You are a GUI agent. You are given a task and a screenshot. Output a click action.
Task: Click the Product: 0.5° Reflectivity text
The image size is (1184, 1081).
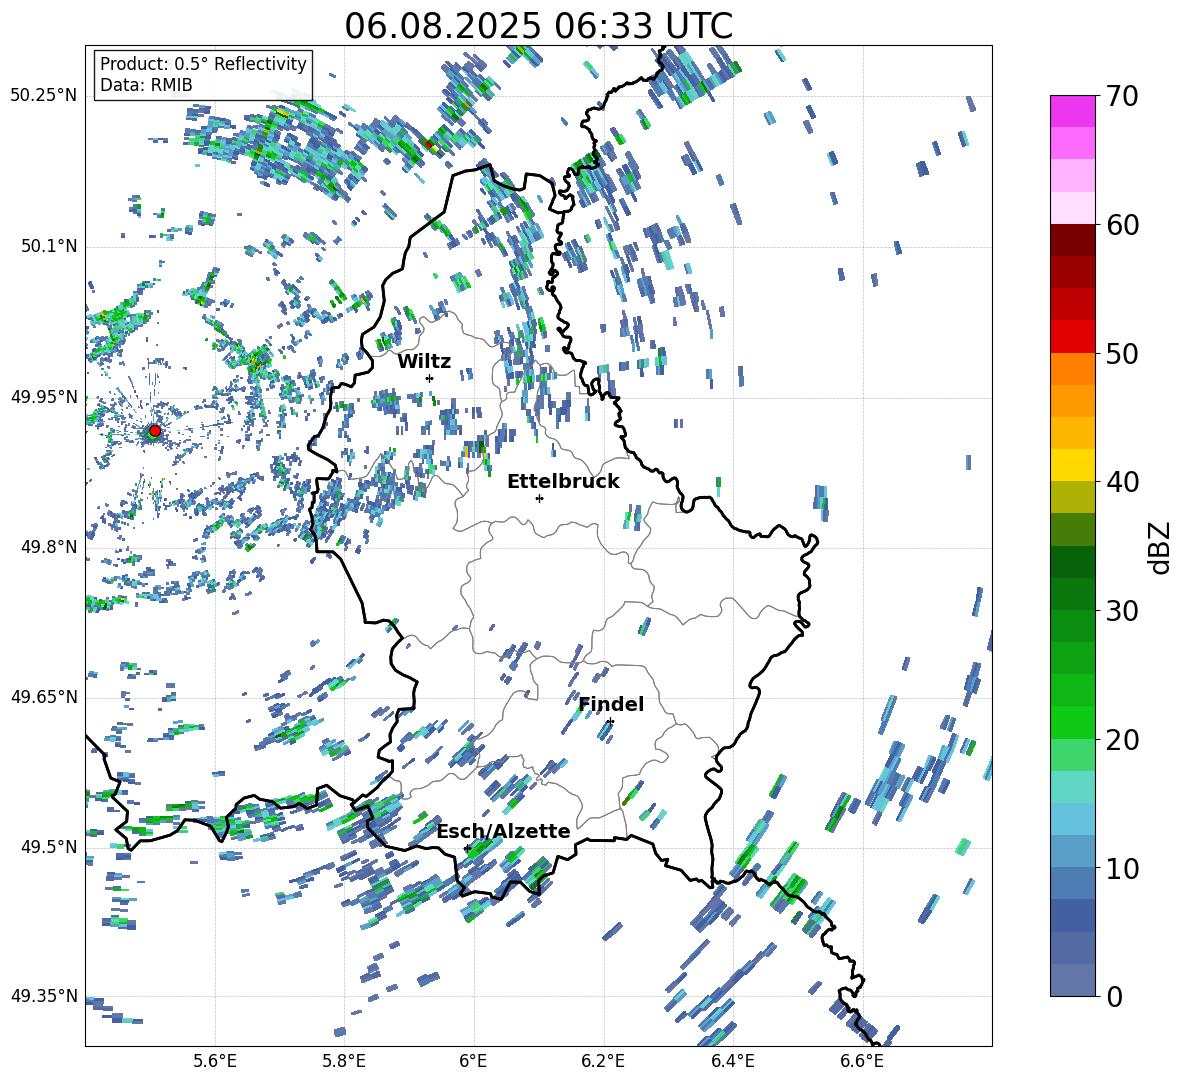203,63
